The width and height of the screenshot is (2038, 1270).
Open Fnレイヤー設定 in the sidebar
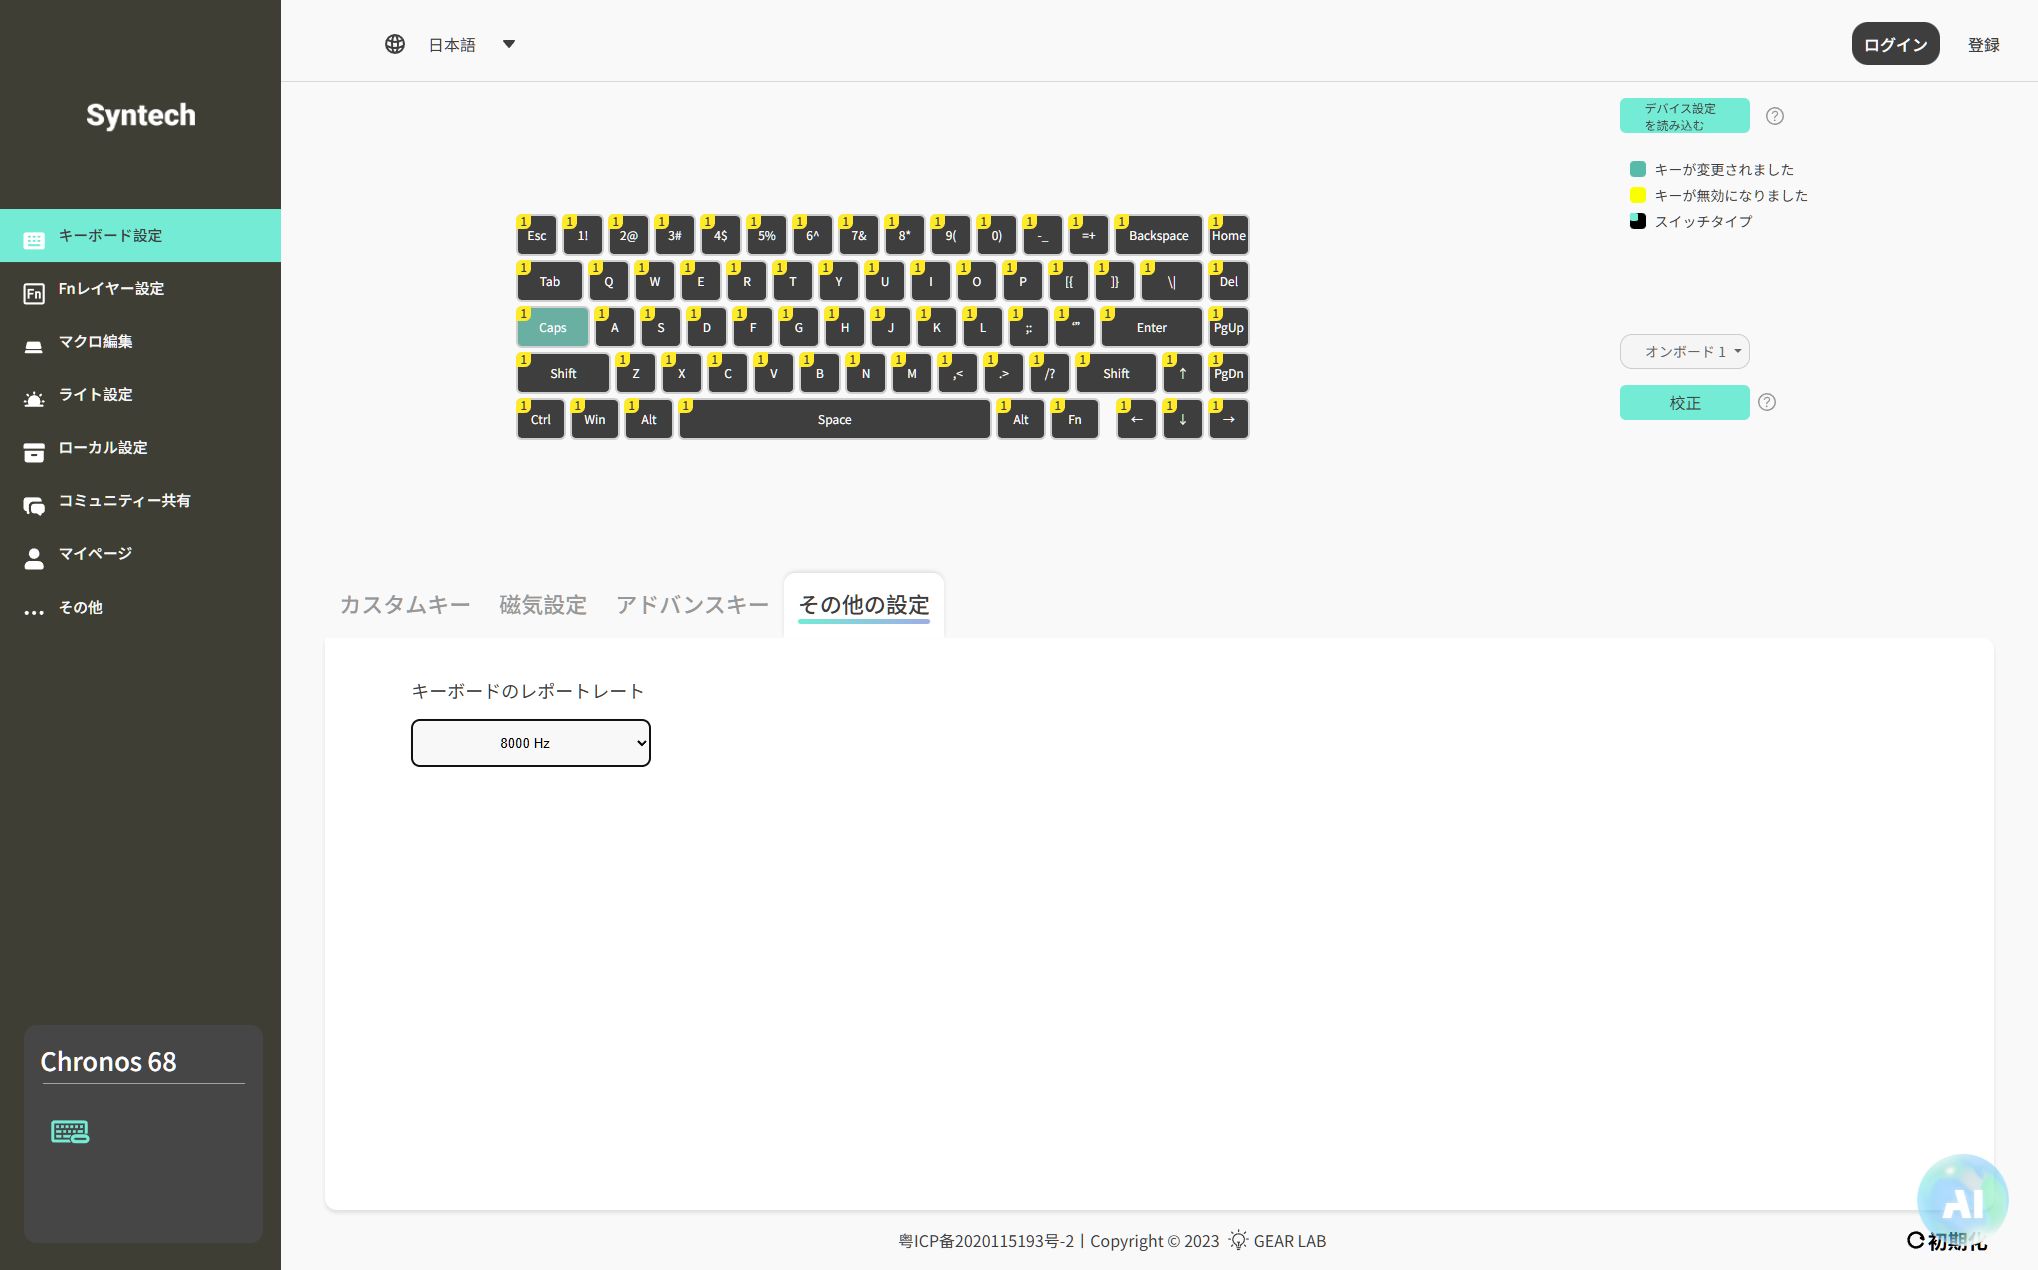click(x=111, y=289)
